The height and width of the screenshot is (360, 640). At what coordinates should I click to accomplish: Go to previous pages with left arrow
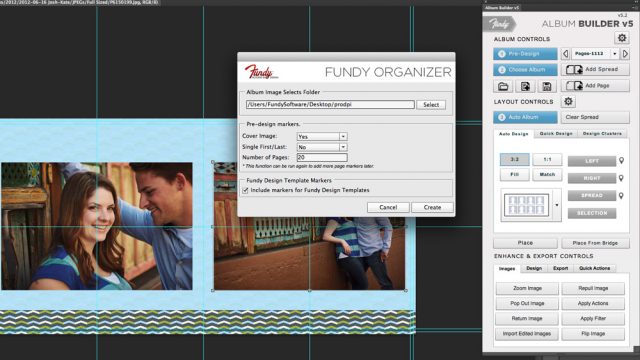[x=565, y=53]
